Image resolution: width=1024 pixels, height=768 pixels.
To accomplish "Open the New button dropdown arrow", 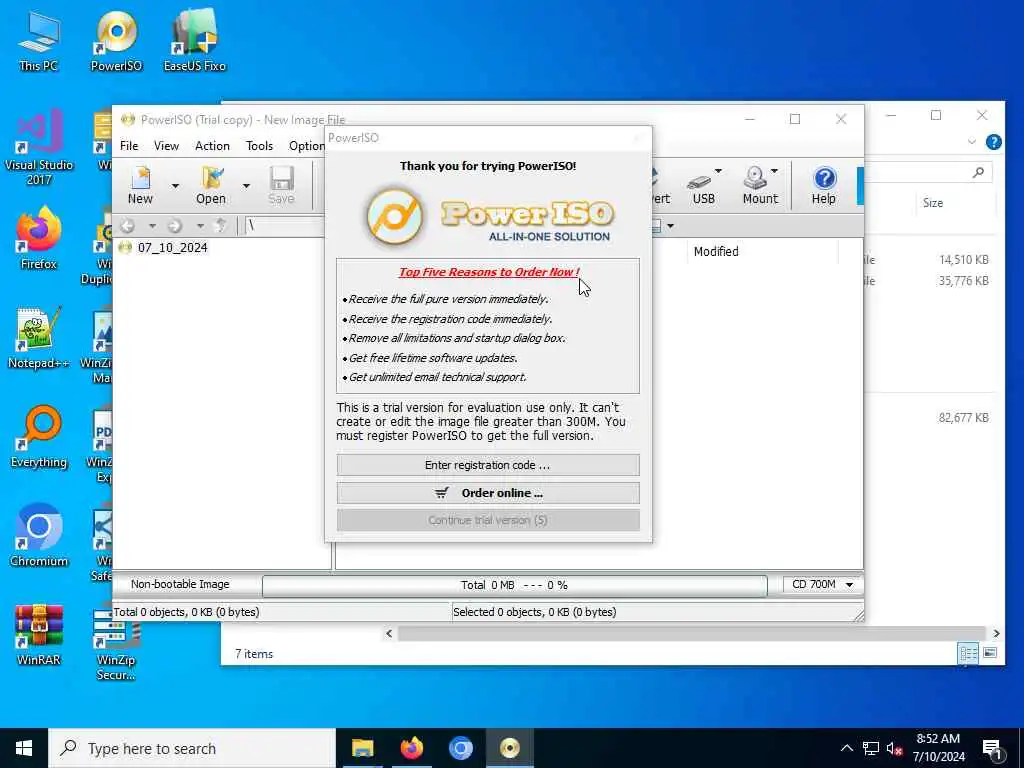I will pyautogui.click(x=175, y=186).
